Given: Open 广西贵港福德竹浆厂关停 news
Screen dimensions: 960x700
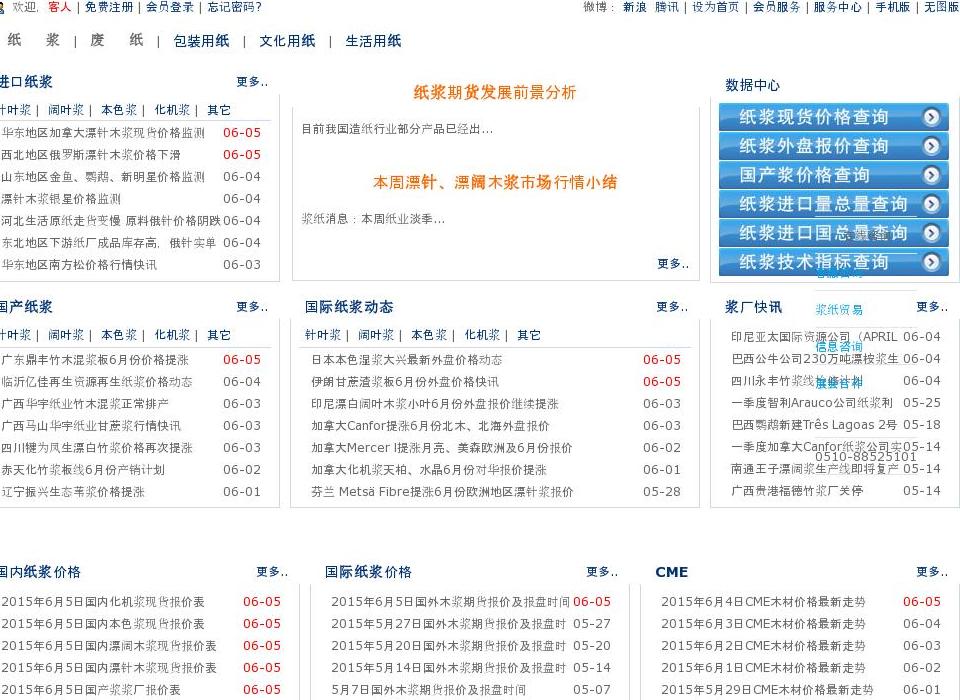Looking at the screenshot, I should click(x=797, y=491).
